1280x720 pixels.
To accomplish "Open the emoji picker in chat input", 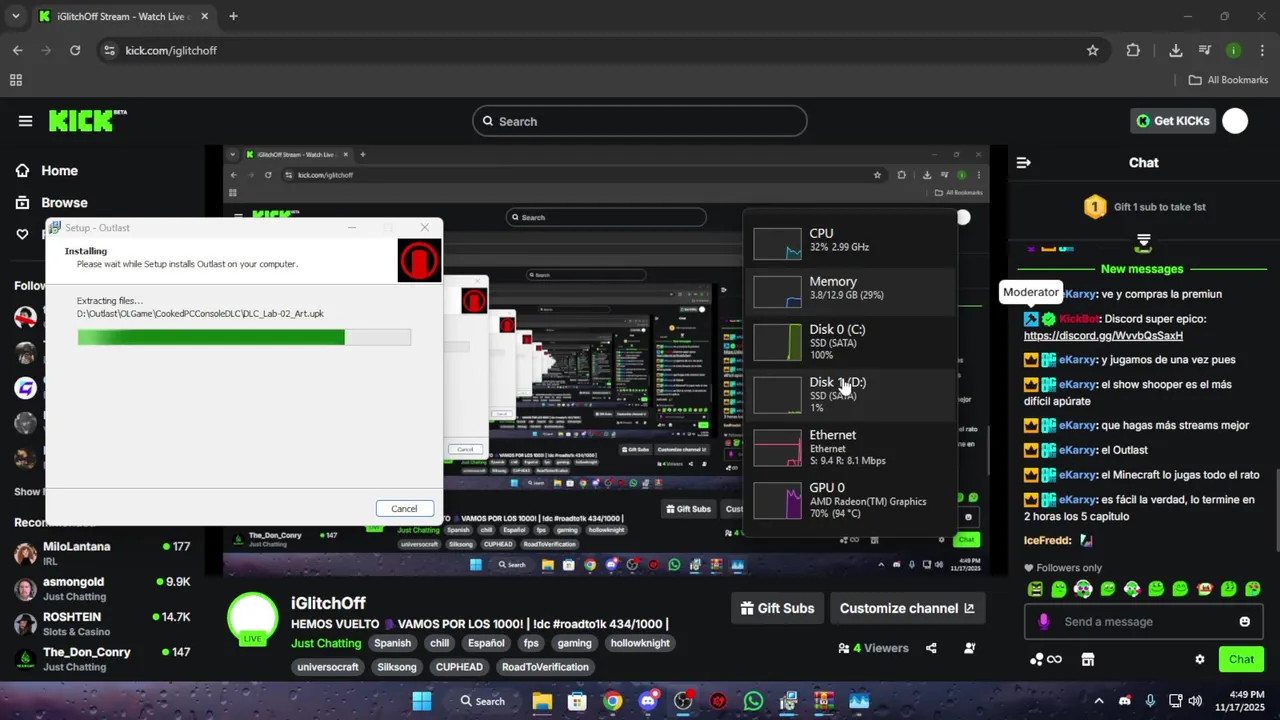I will (1244, 622).
